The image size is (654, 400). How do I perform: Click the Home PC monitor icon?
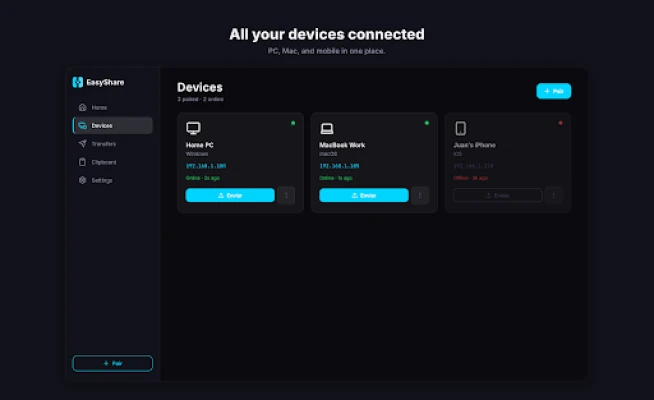193,128
